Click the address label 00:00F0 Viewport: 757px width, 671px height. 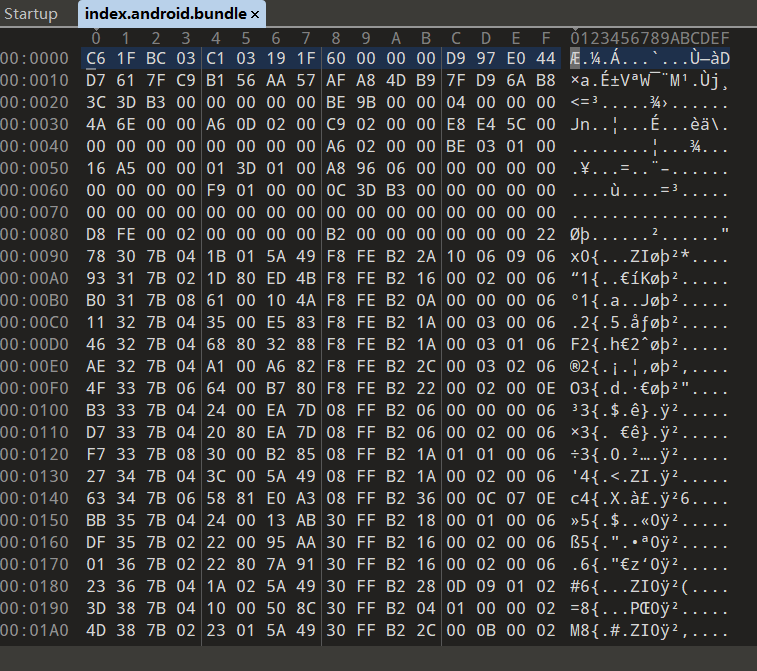[x=34, y=388]
